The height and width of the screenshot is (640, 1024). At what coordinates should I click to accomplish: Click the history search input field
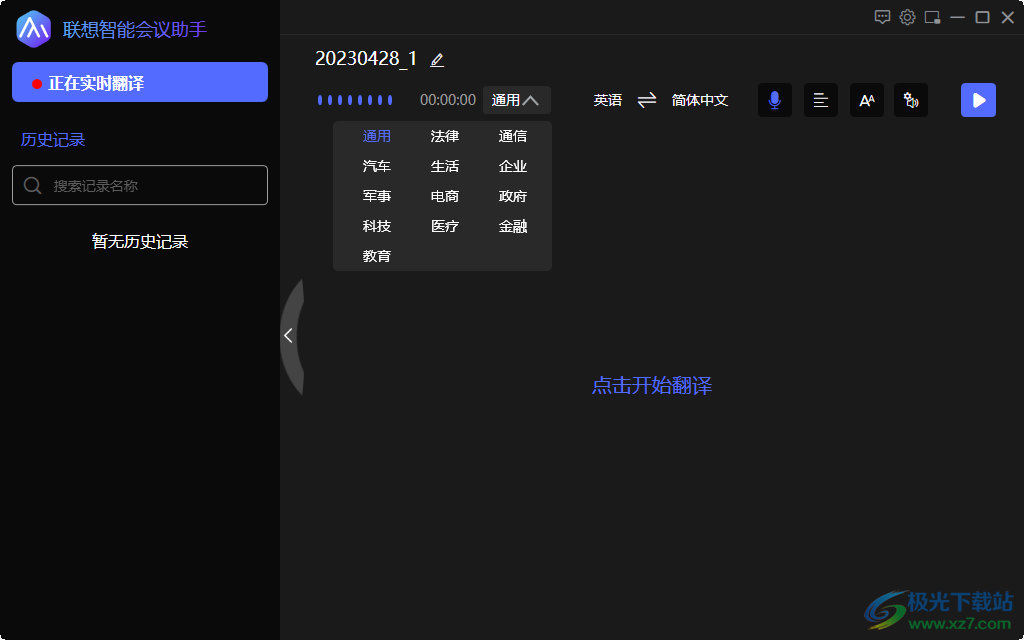click(x=139, y=185)
